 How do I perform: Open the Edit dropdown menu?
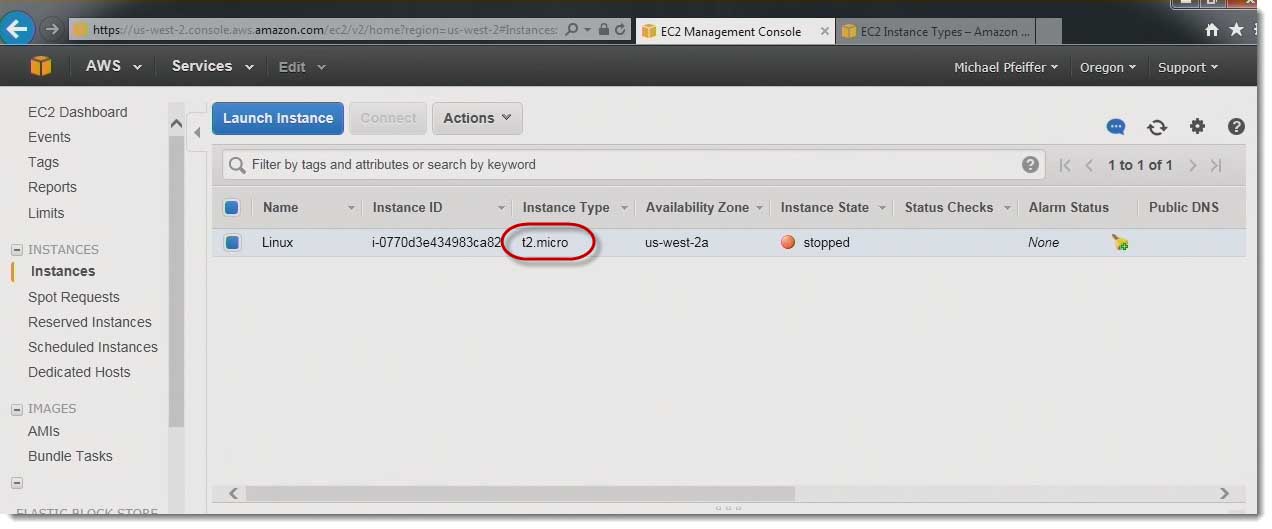[302, 67]
